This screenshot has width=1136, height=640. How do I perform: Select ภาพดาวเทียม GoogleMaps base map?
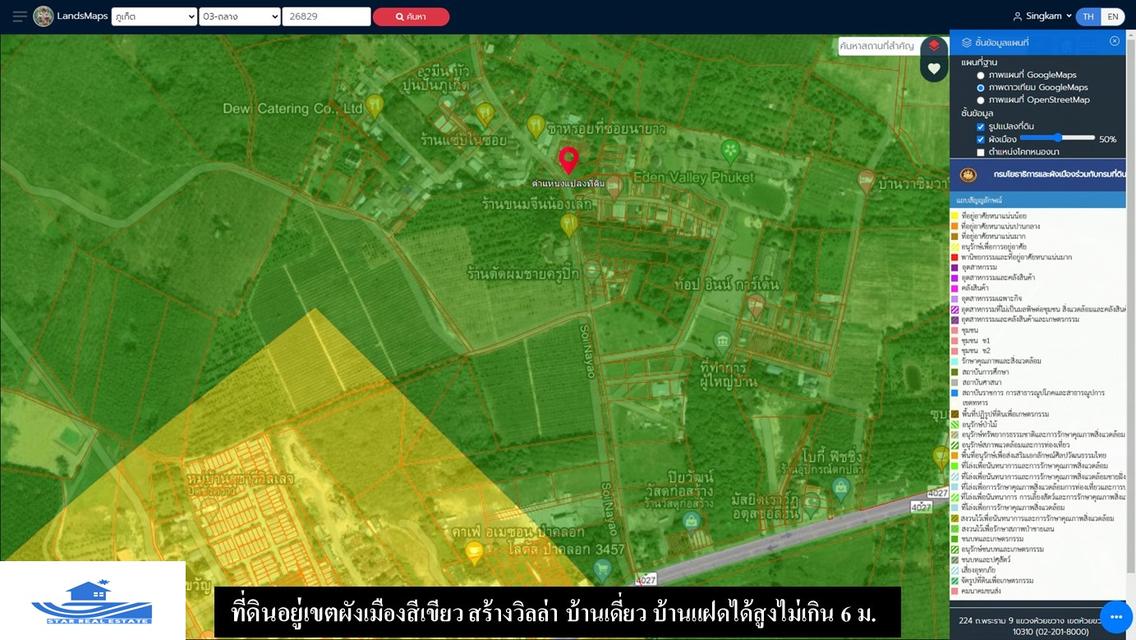tap(980, 88)
